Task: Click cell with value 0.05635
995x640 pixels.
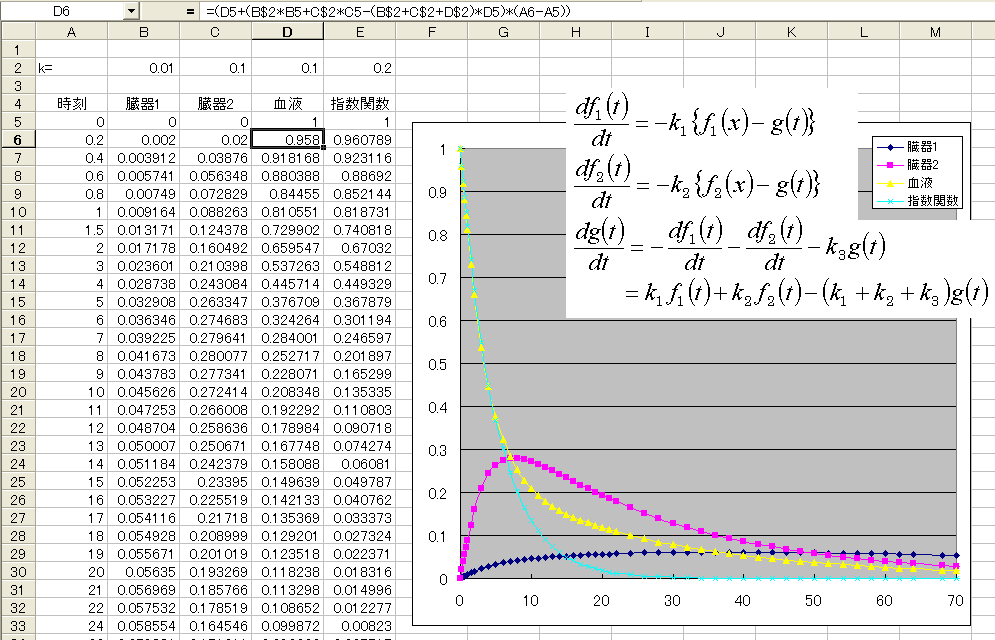Action: pos(144,572)
